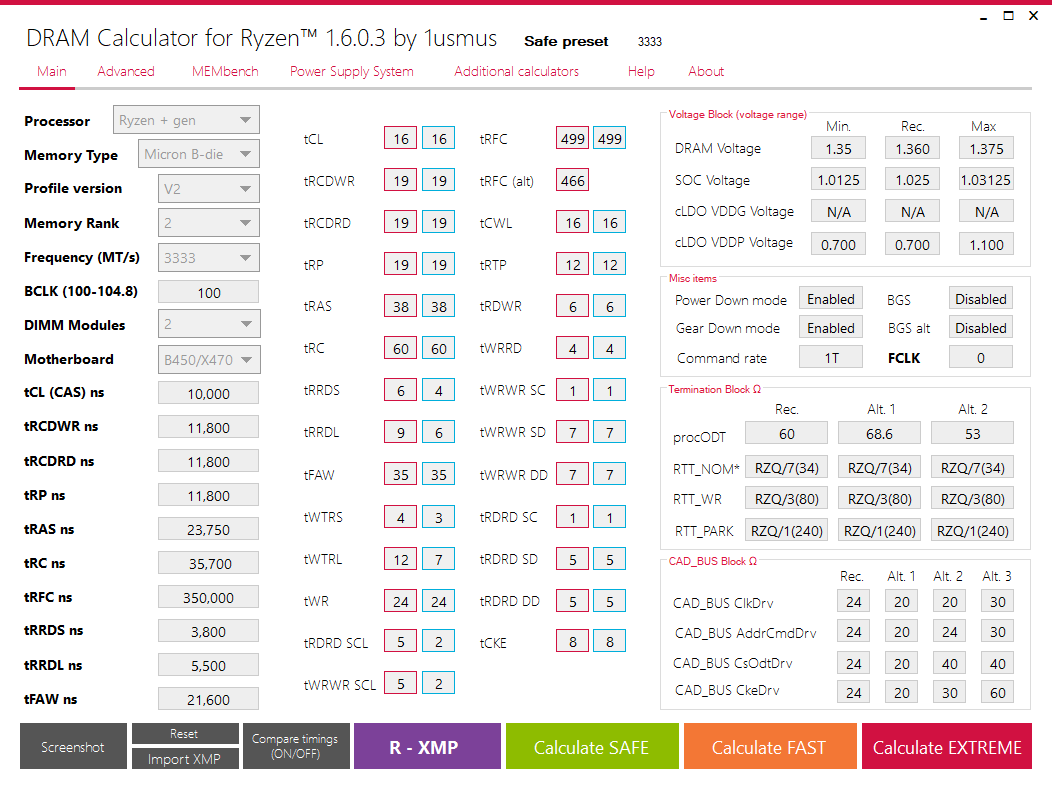Open the Power Supply System tab
The width and height of the screenshot is (1052, 790).
[x=352, y=71]
